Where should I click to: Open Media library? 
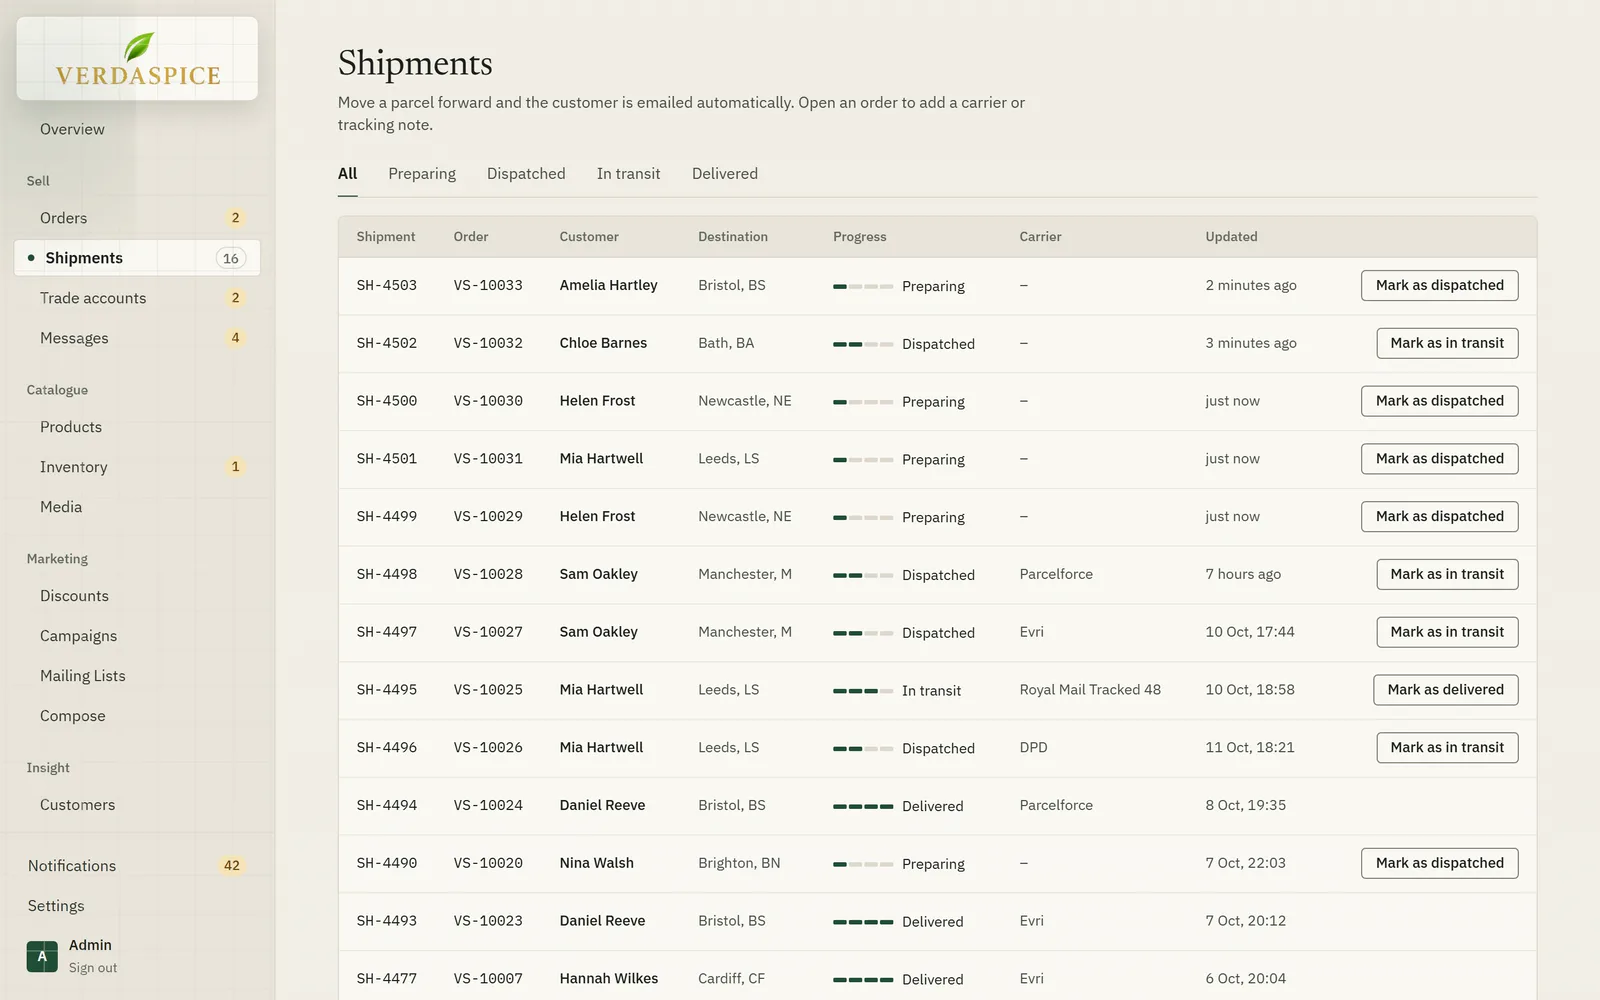(x=61, y=507)
